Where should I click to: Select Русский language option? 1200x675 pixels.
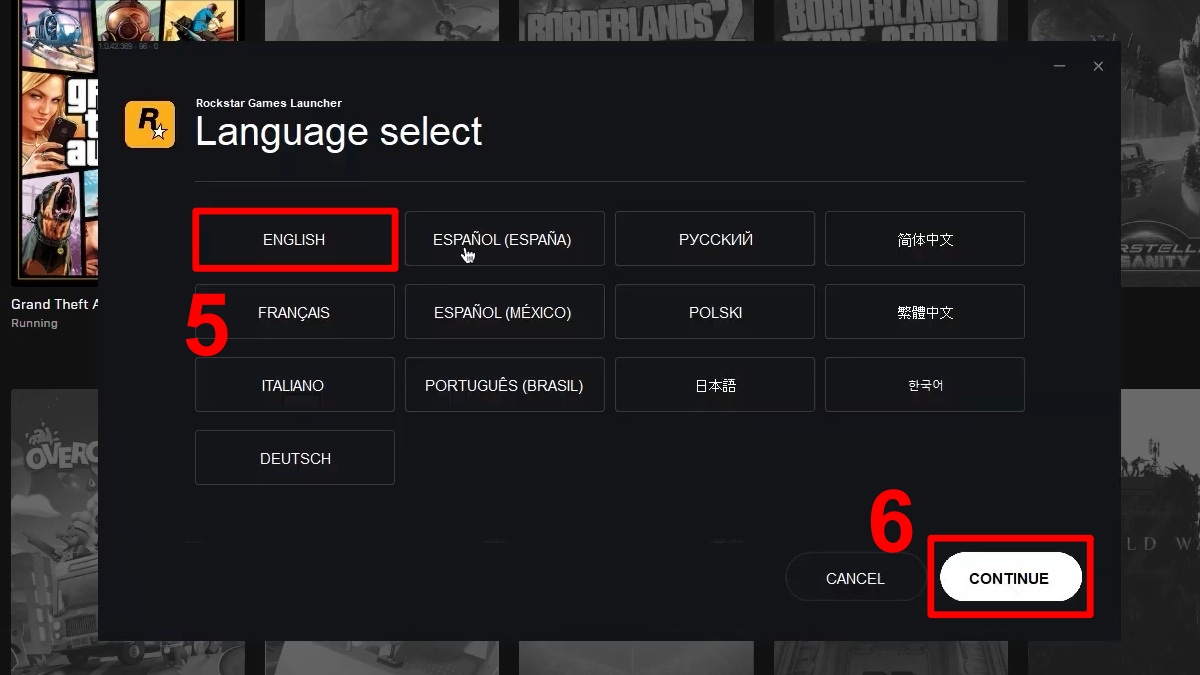(715, 239)
